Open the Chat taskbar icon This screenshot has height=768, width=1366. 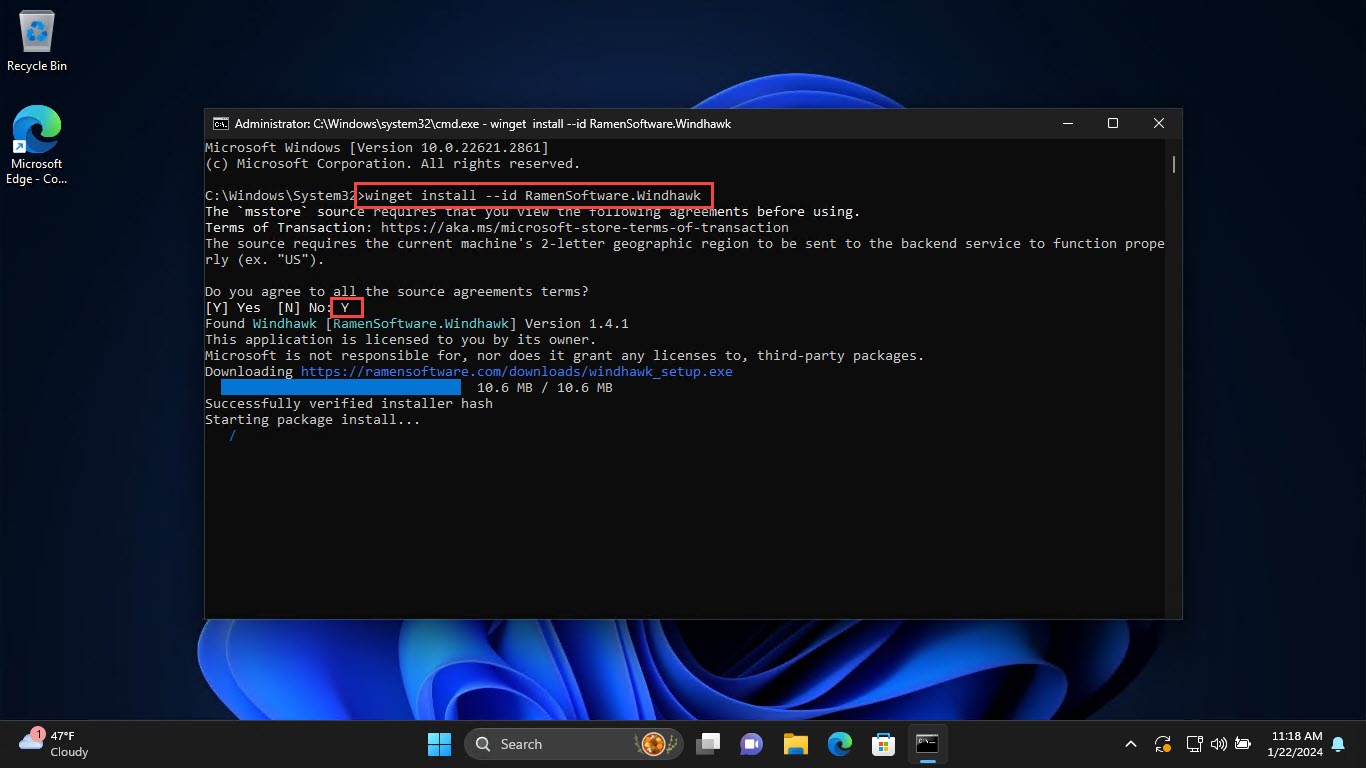752,744
